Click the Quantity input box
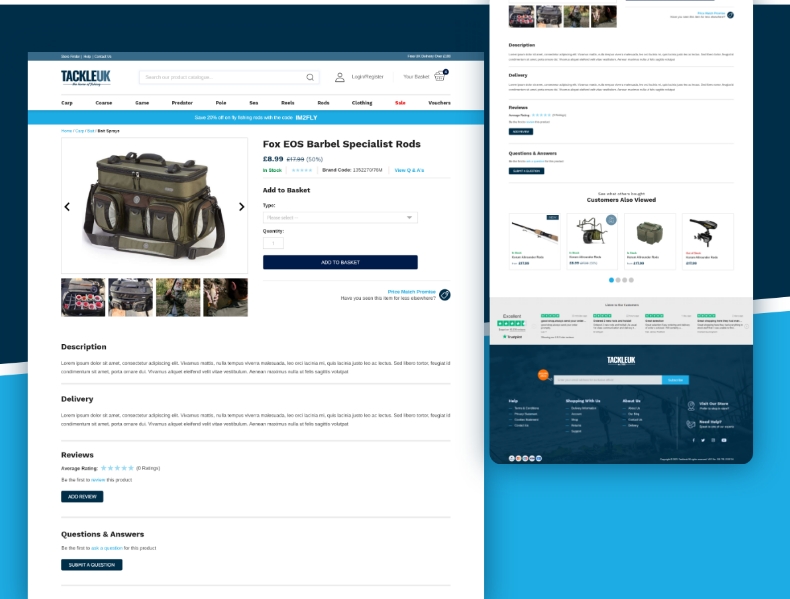Viewport: 790px width, 599px height. [273, 243]
